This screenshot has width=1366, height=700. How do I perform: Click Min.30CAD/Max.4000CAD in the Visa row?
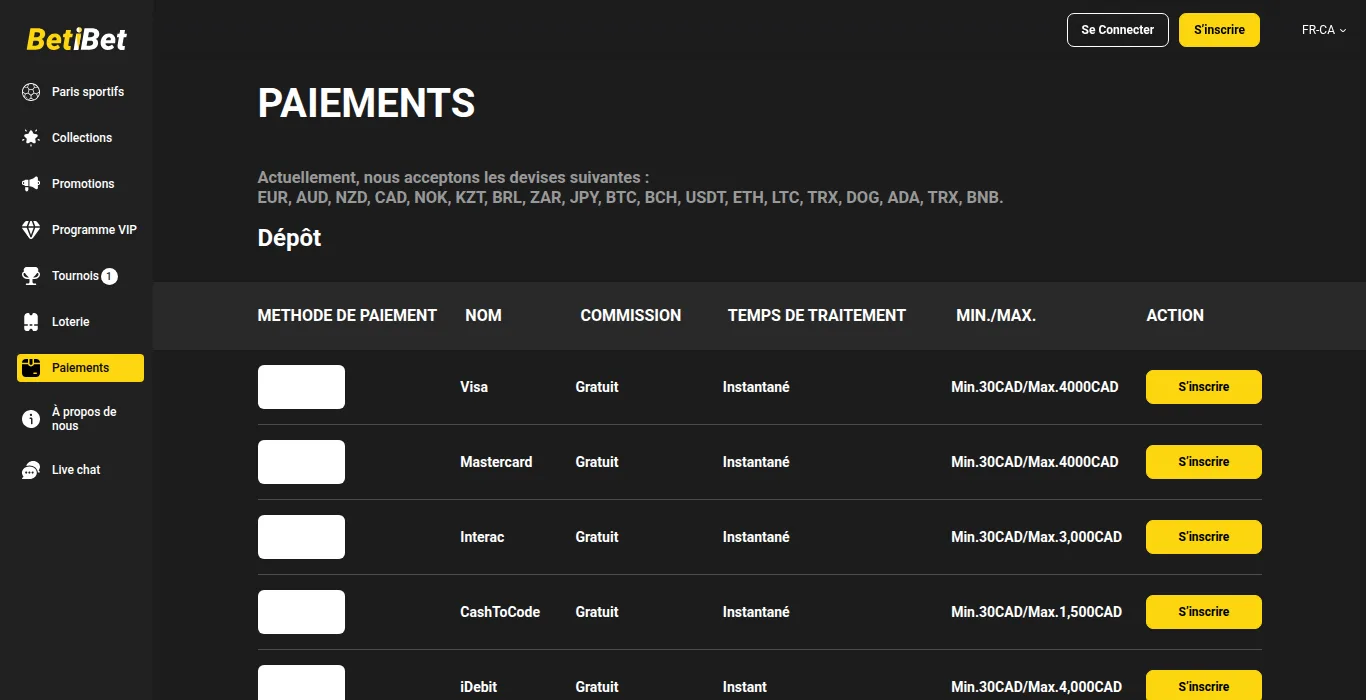[1035, 387]
